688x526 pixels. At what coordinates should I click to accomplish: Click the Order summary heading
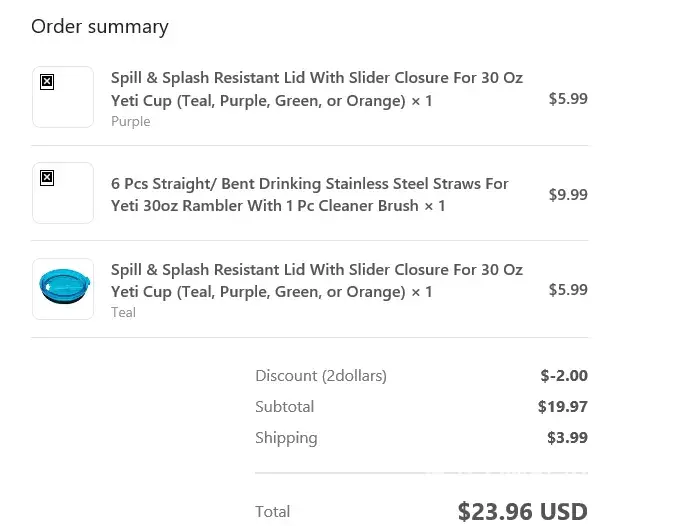100,27
